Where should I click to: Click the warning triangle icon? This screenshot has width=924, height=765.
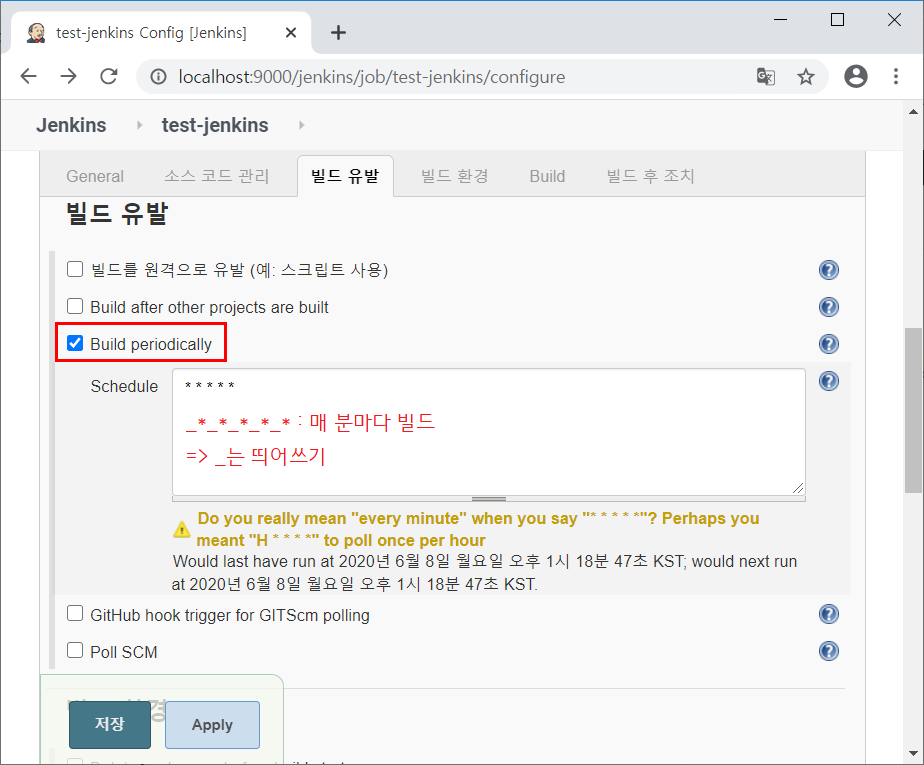[x=182, y=529]
